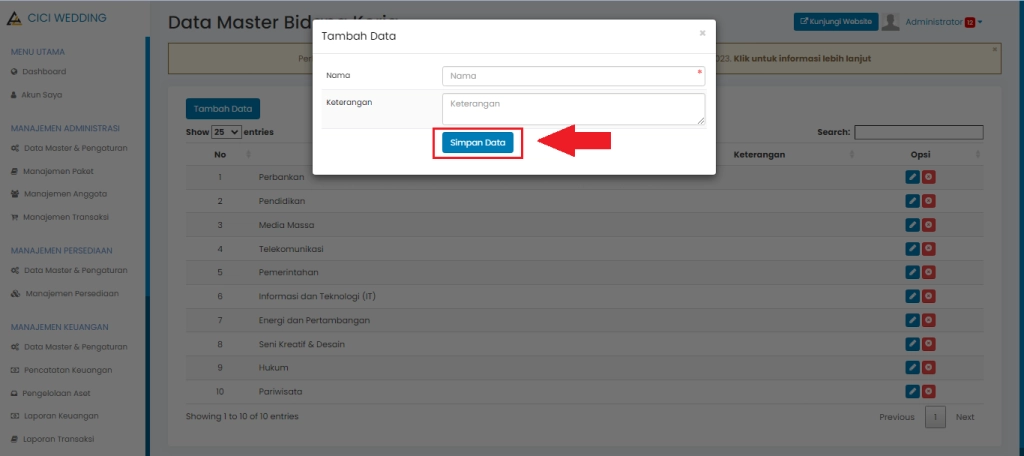Open the entries per page dropdown

coord(227,132)
